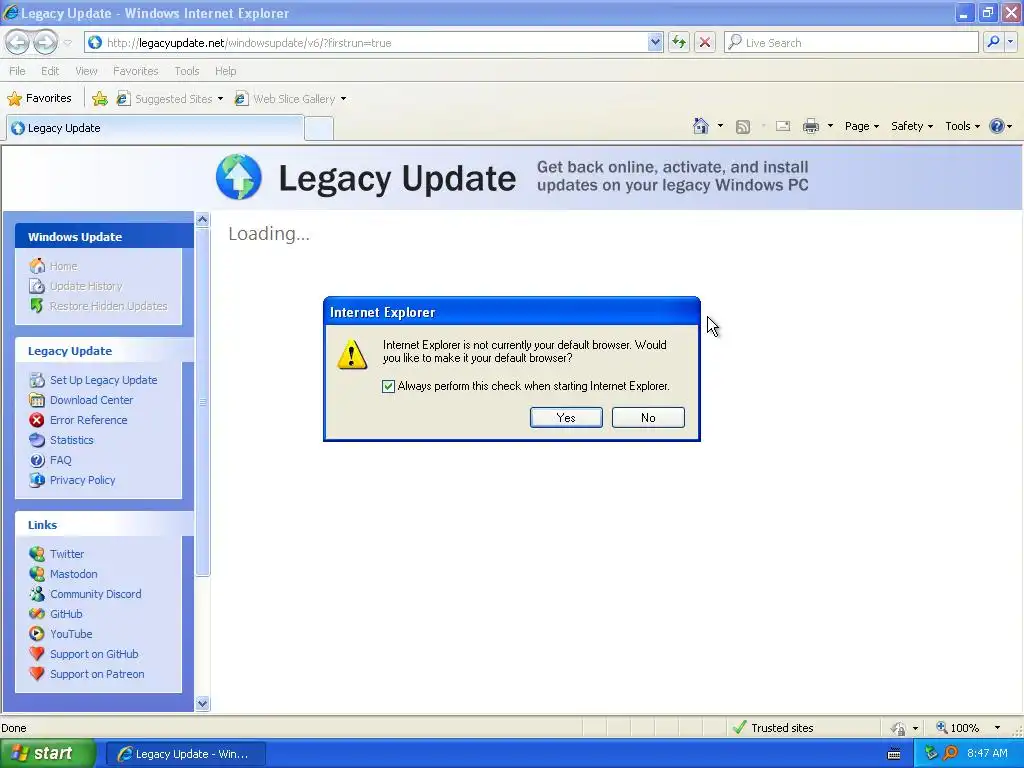Click Community Discord people icon
This screenshot has width=1024, height=768.
(x=37, y=594)
